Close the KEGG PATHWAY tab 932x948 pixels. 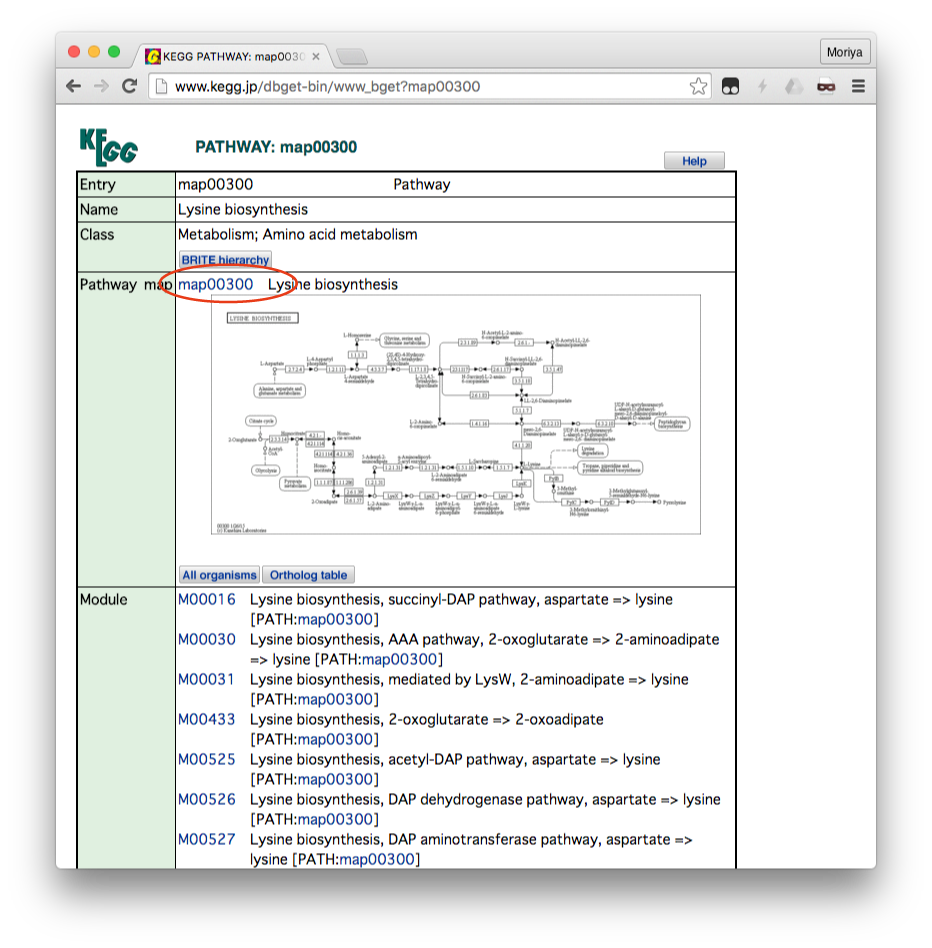click(316, 57)
